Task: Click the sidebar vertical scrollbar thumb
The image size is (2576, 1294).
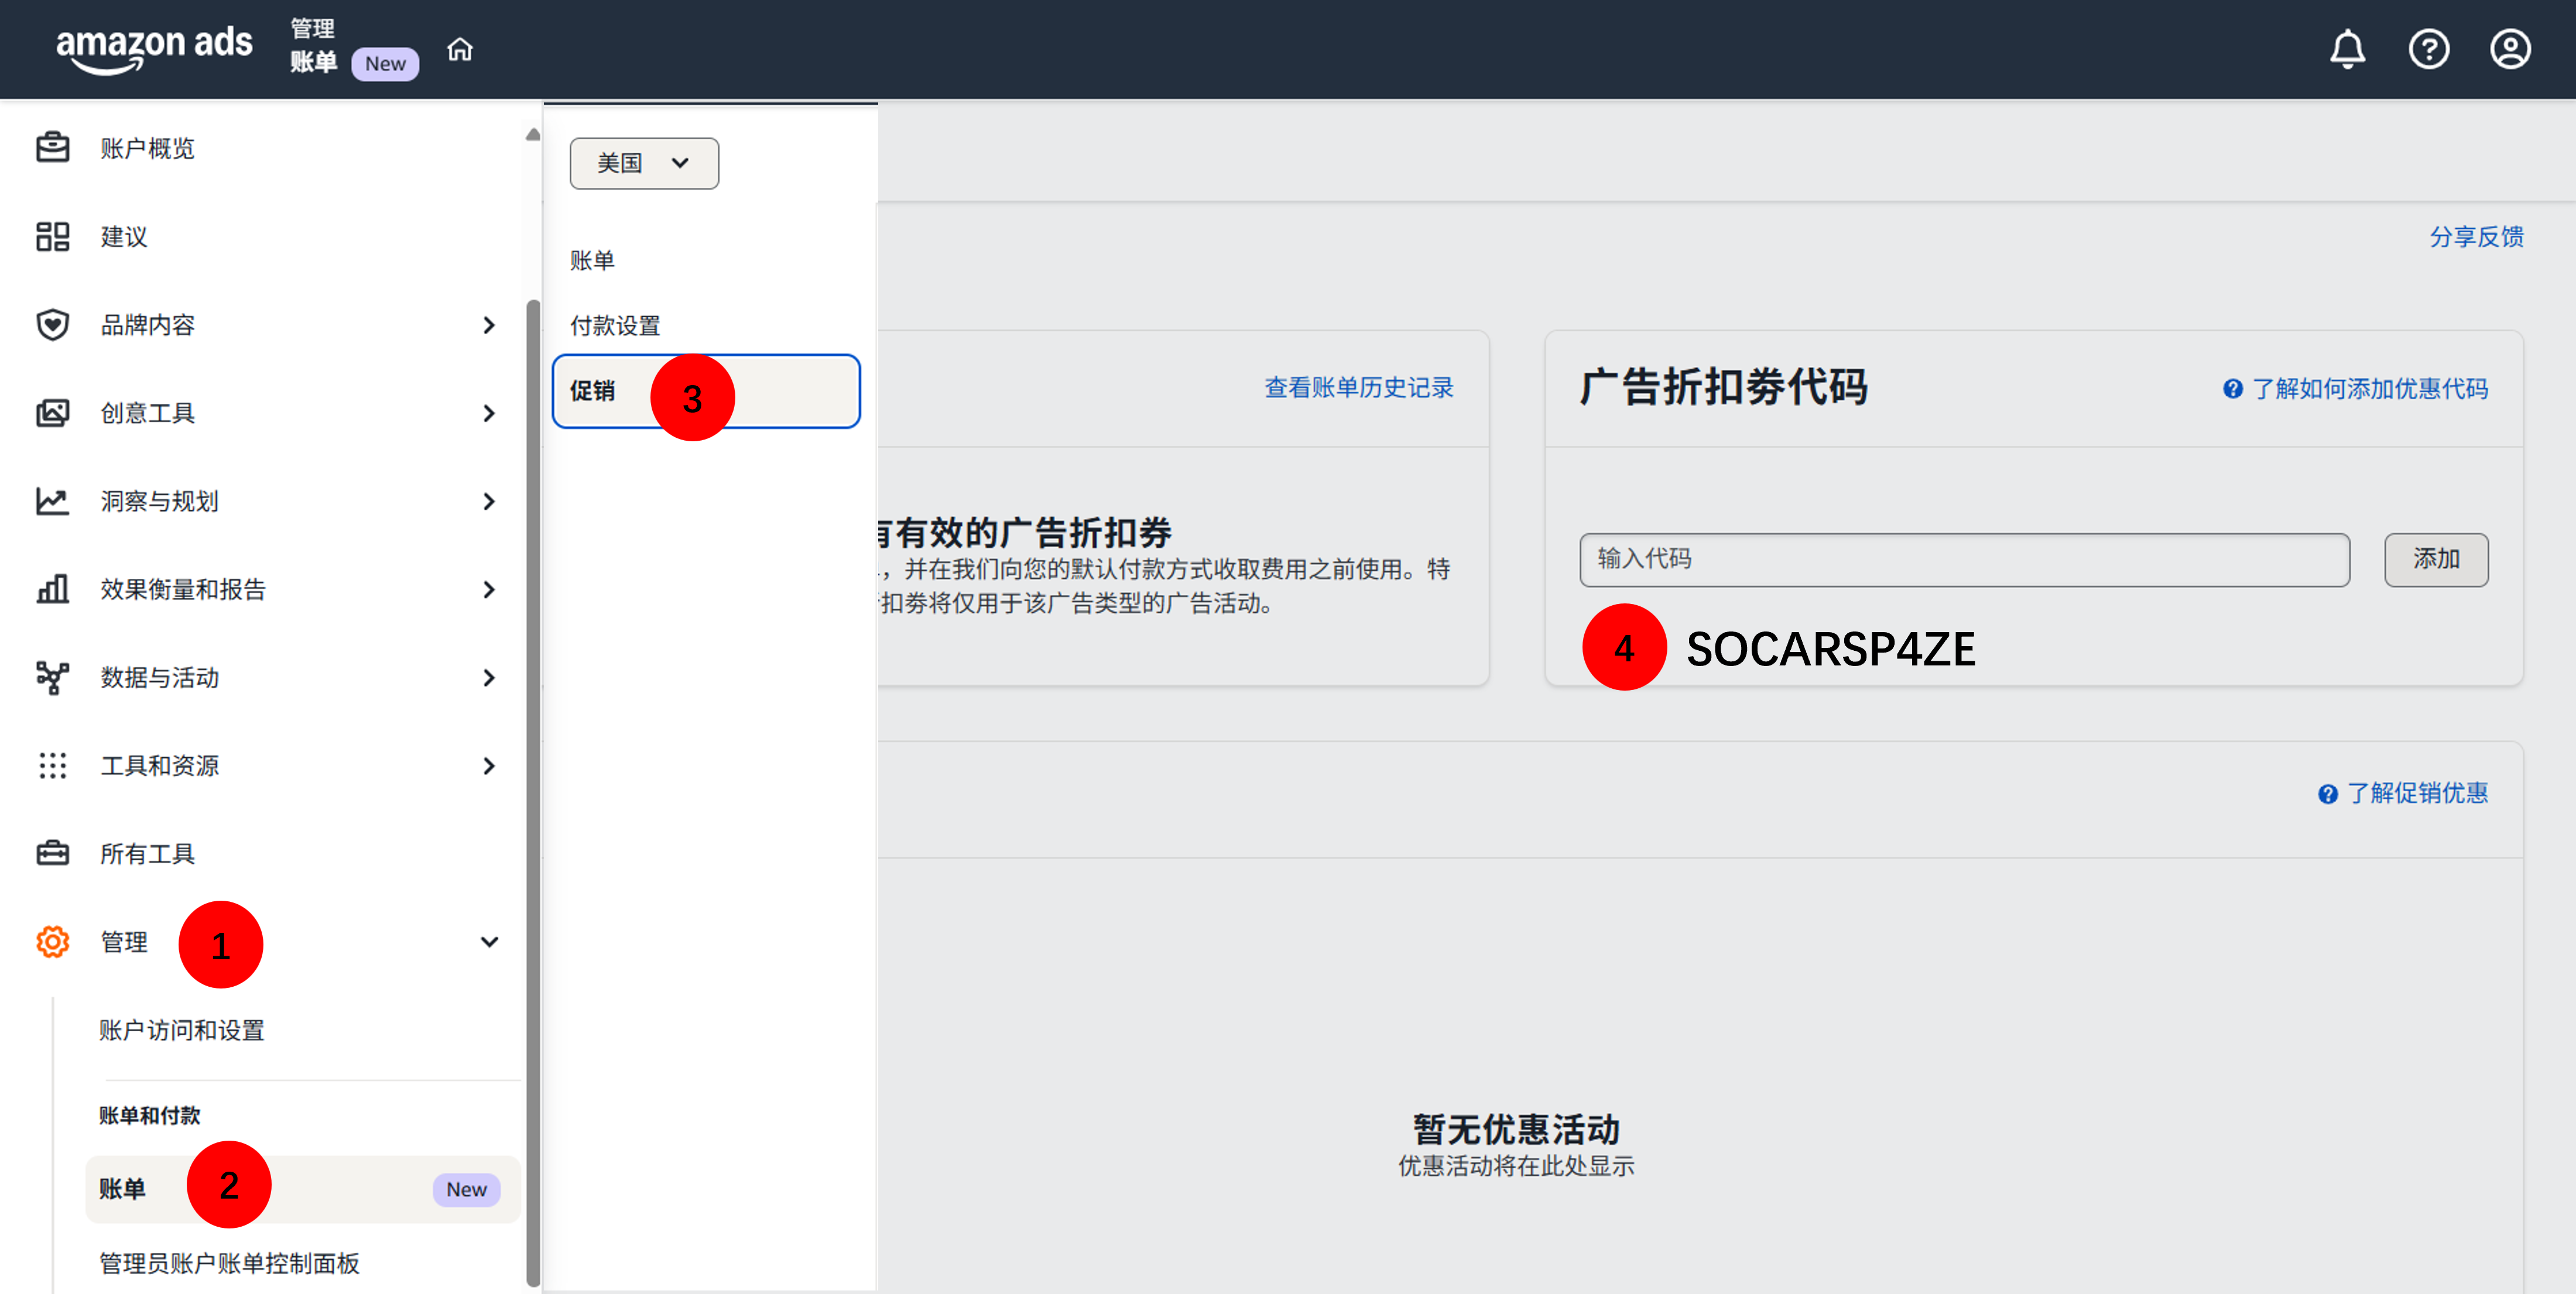Action: tap(533, 792)
